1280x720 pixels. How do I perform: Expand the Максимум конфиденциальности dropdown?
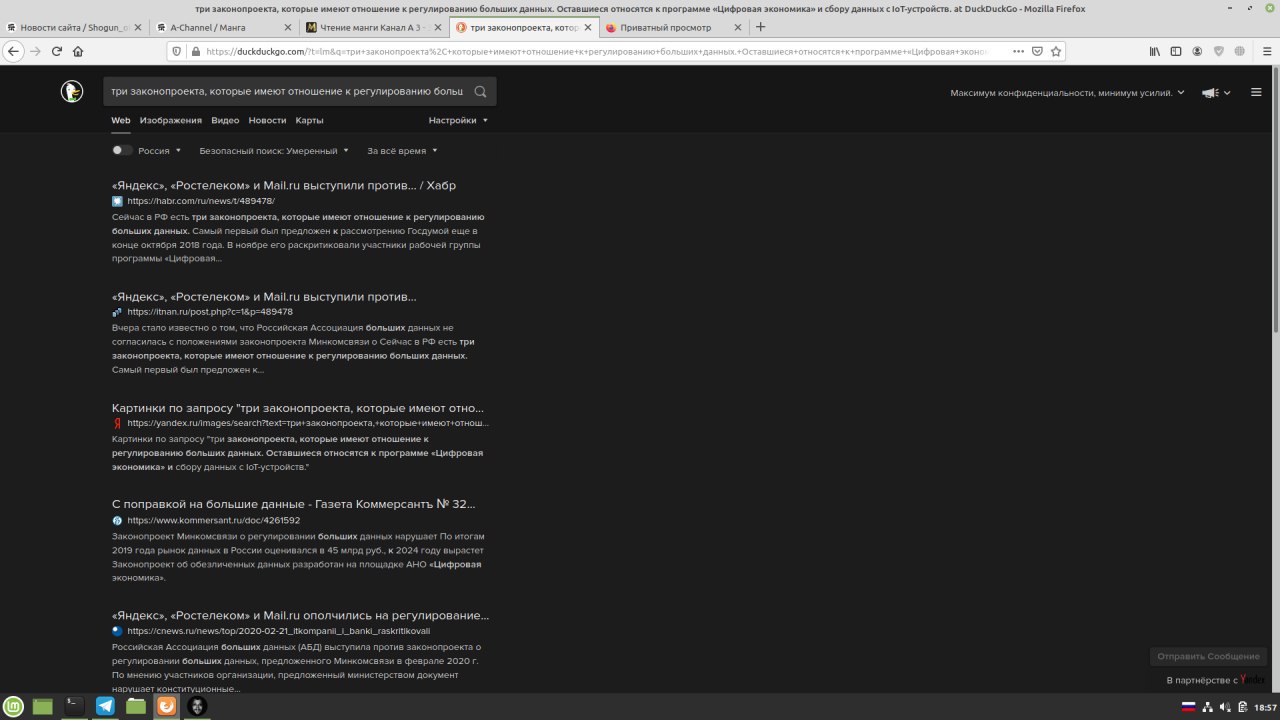[1067, 93]
